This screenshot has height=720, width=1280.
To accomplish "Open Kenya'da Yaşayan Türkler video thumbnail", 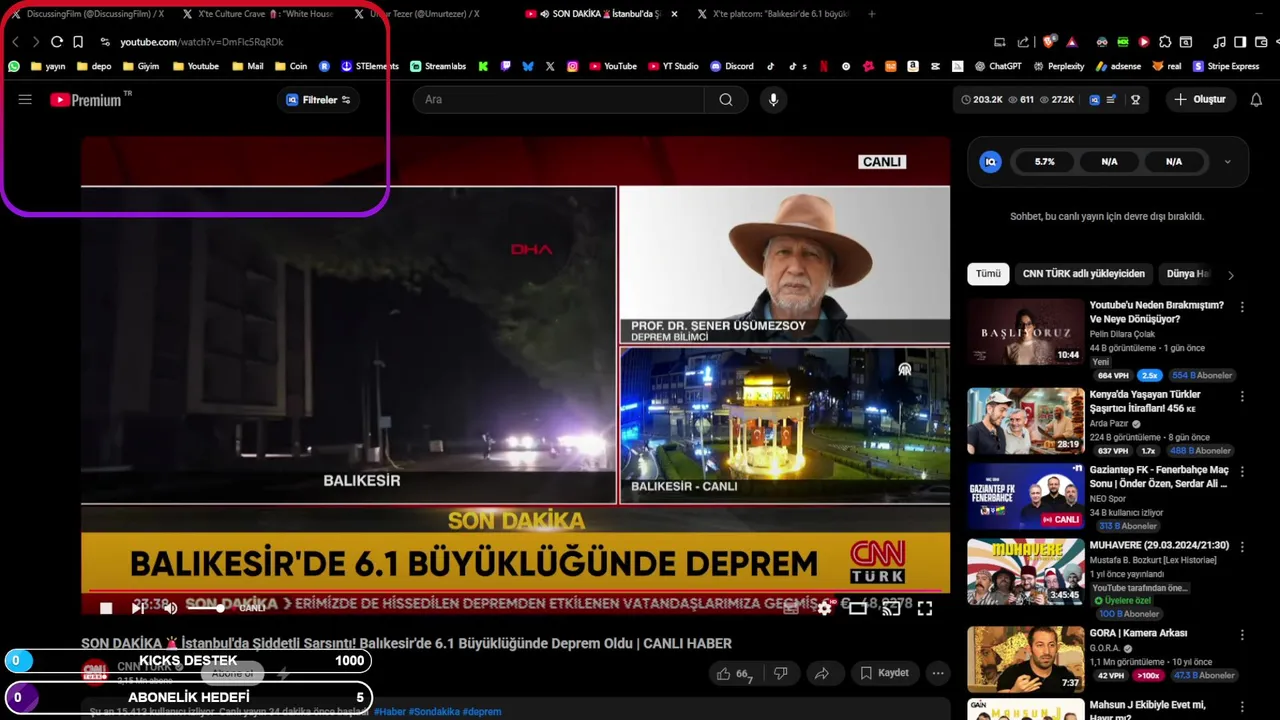I will point(1025,421).
